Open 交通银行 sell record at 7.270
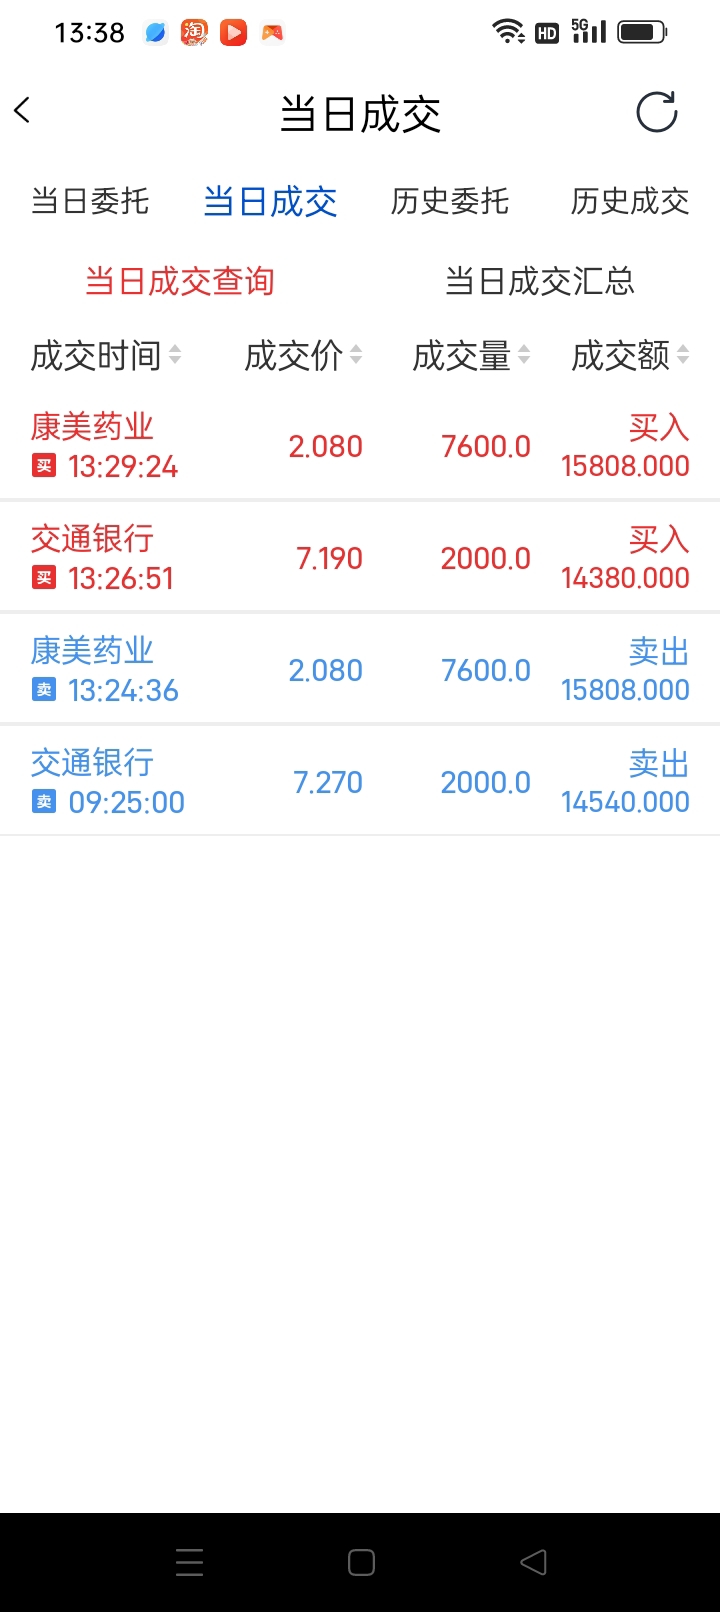Image resolution: width=720 pixels, height=1612 pixels. (360, 782)
